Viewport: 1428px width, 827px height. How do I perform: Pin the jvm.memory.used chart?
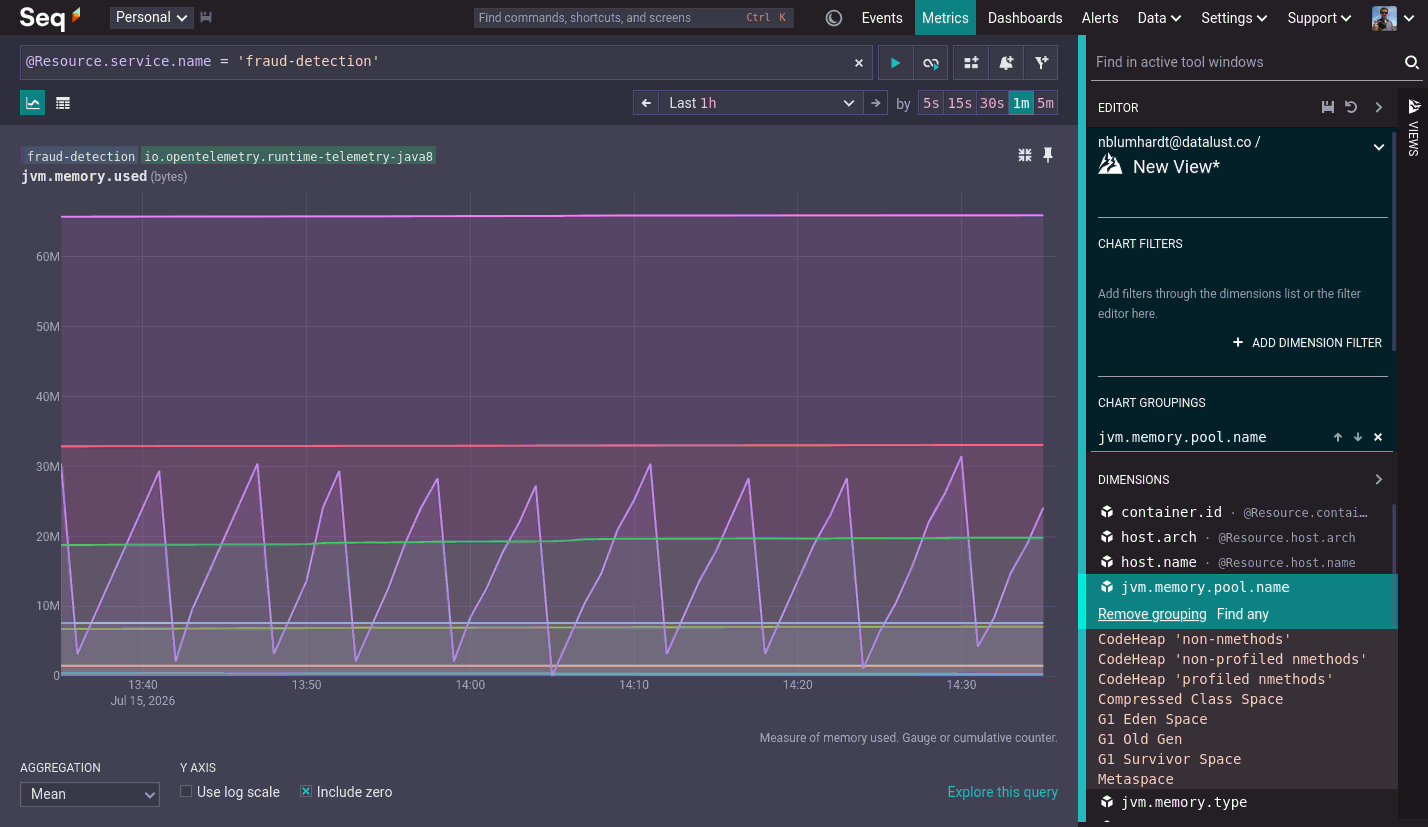(x=1048, y=155)
